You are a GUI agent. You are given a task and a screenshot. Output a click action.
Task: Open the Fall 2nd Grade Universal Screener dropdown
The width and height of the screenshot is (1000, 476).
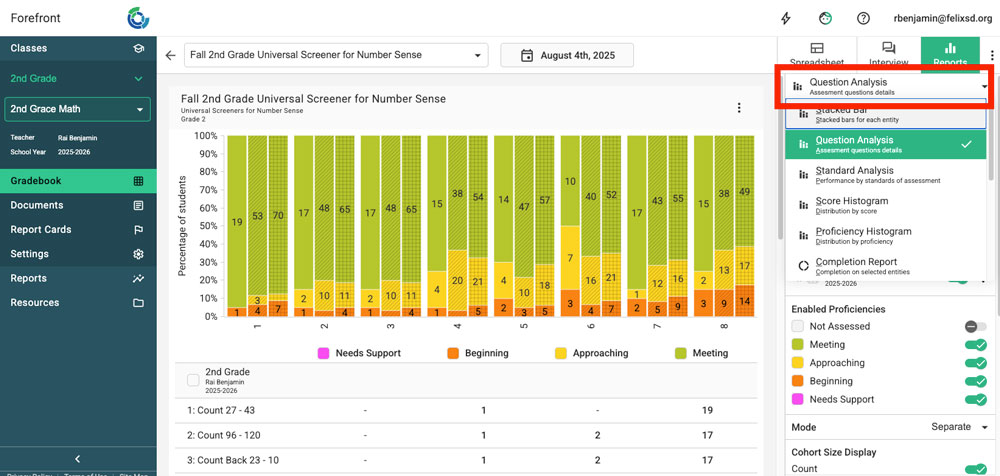click(336, 56)
